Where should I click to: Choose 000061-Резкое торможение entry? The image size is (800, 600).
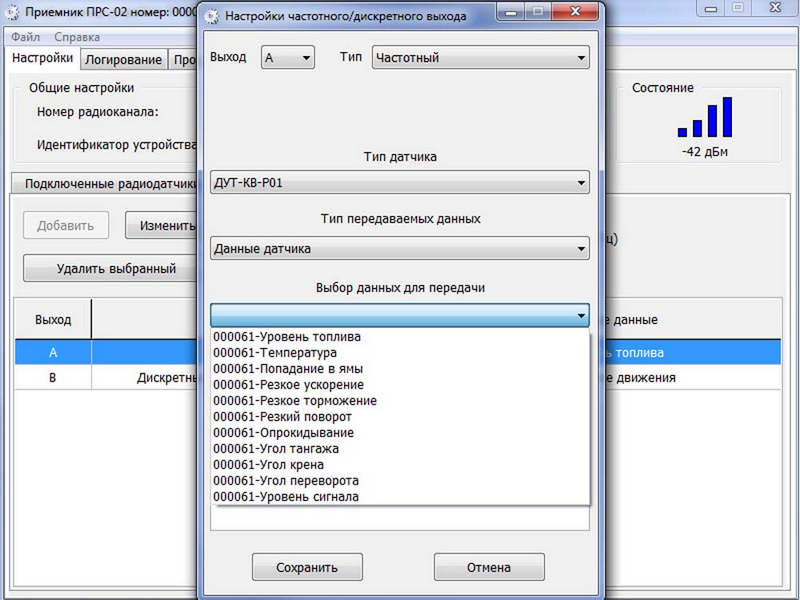[x=400, y=401]
